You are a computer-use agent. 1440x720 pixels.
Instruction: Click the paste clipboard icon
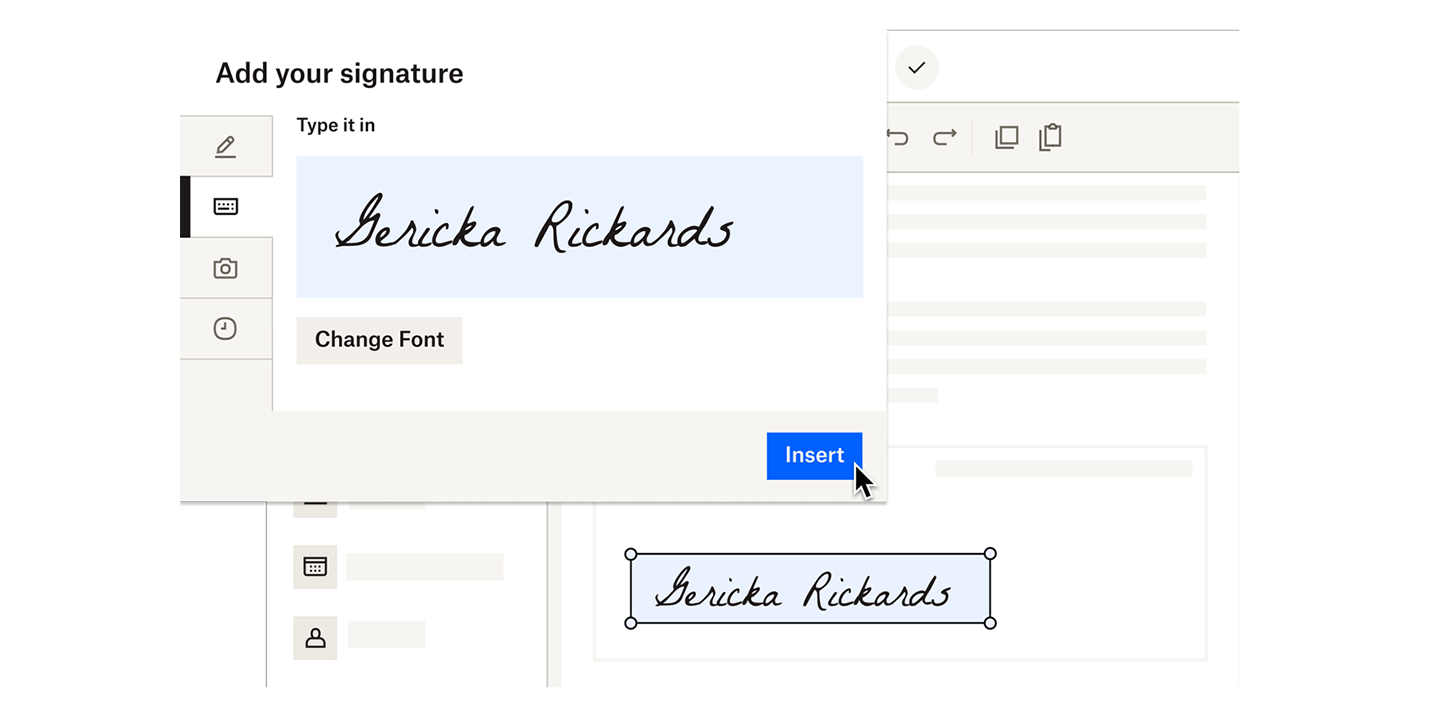[1050, 137]
